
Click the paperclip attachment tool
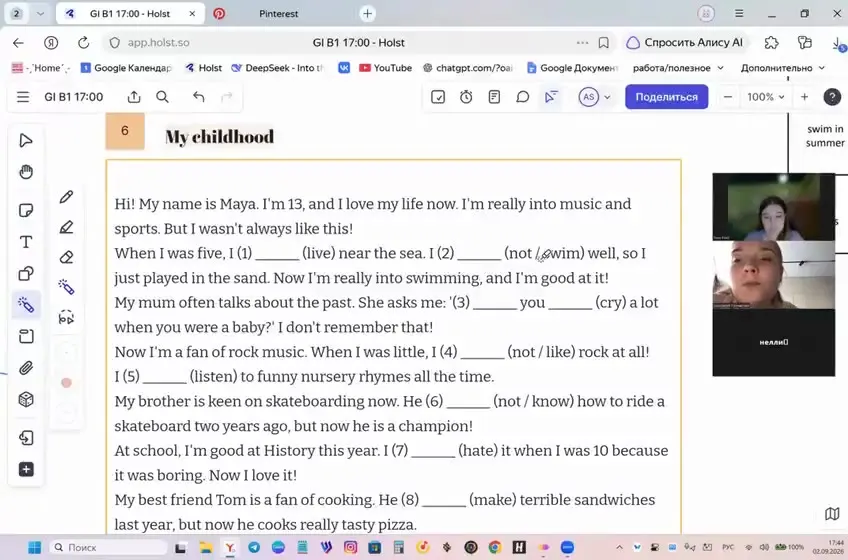25,368
